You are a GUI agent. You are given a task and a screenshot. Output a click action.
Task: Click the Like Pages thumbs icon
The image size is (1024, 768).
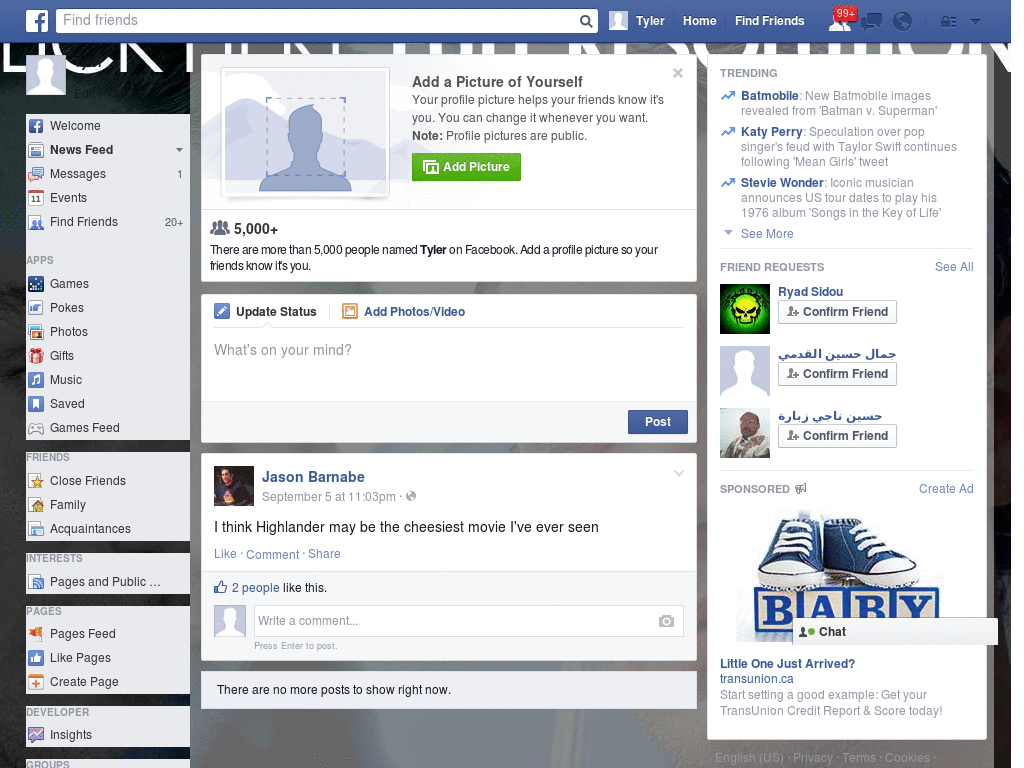(36, 658)
